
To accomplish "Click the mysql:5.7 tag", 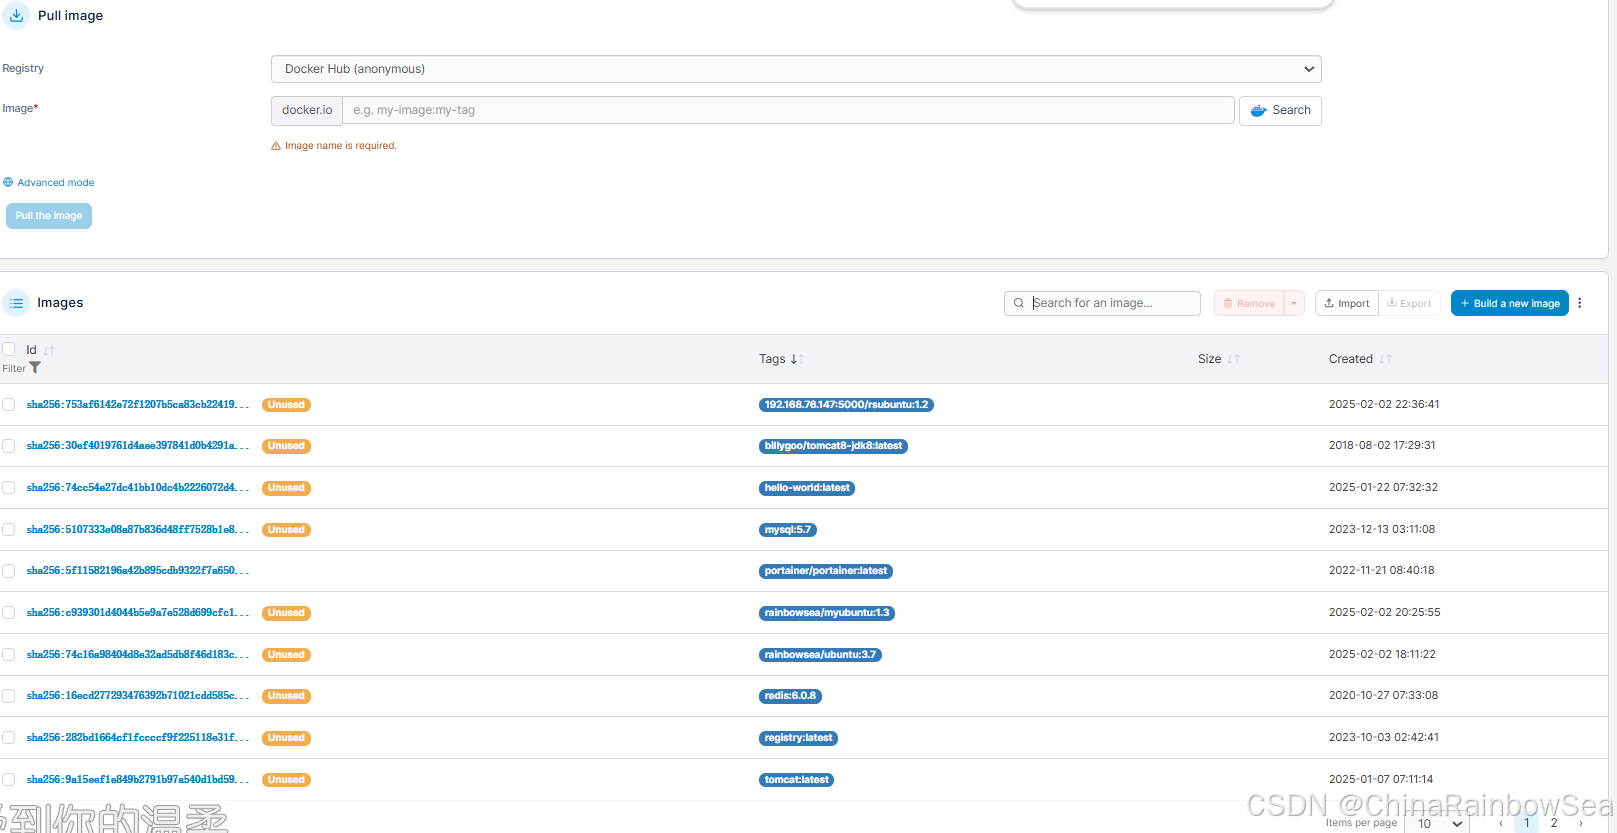I will (788, 530).
